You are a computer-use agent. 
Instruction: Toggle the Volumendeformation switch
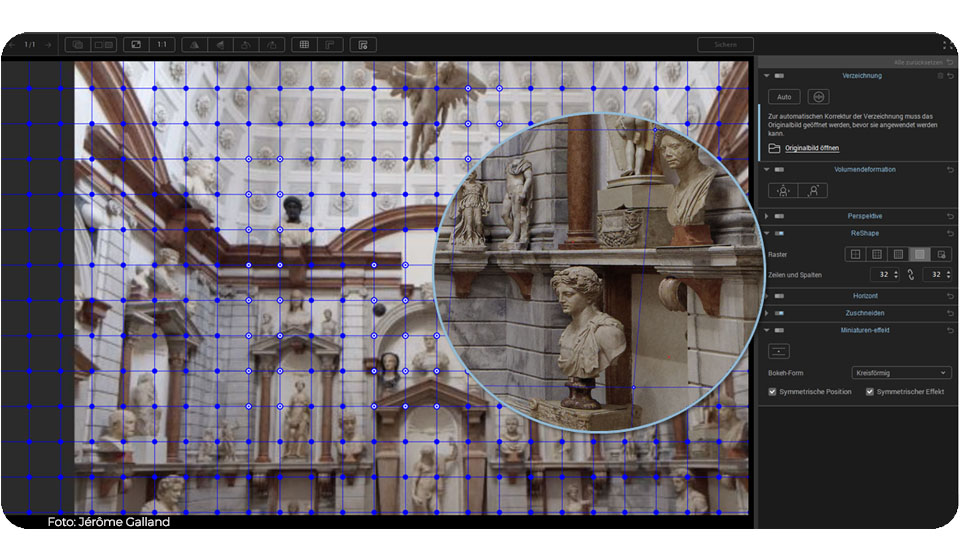pos(779,170)
